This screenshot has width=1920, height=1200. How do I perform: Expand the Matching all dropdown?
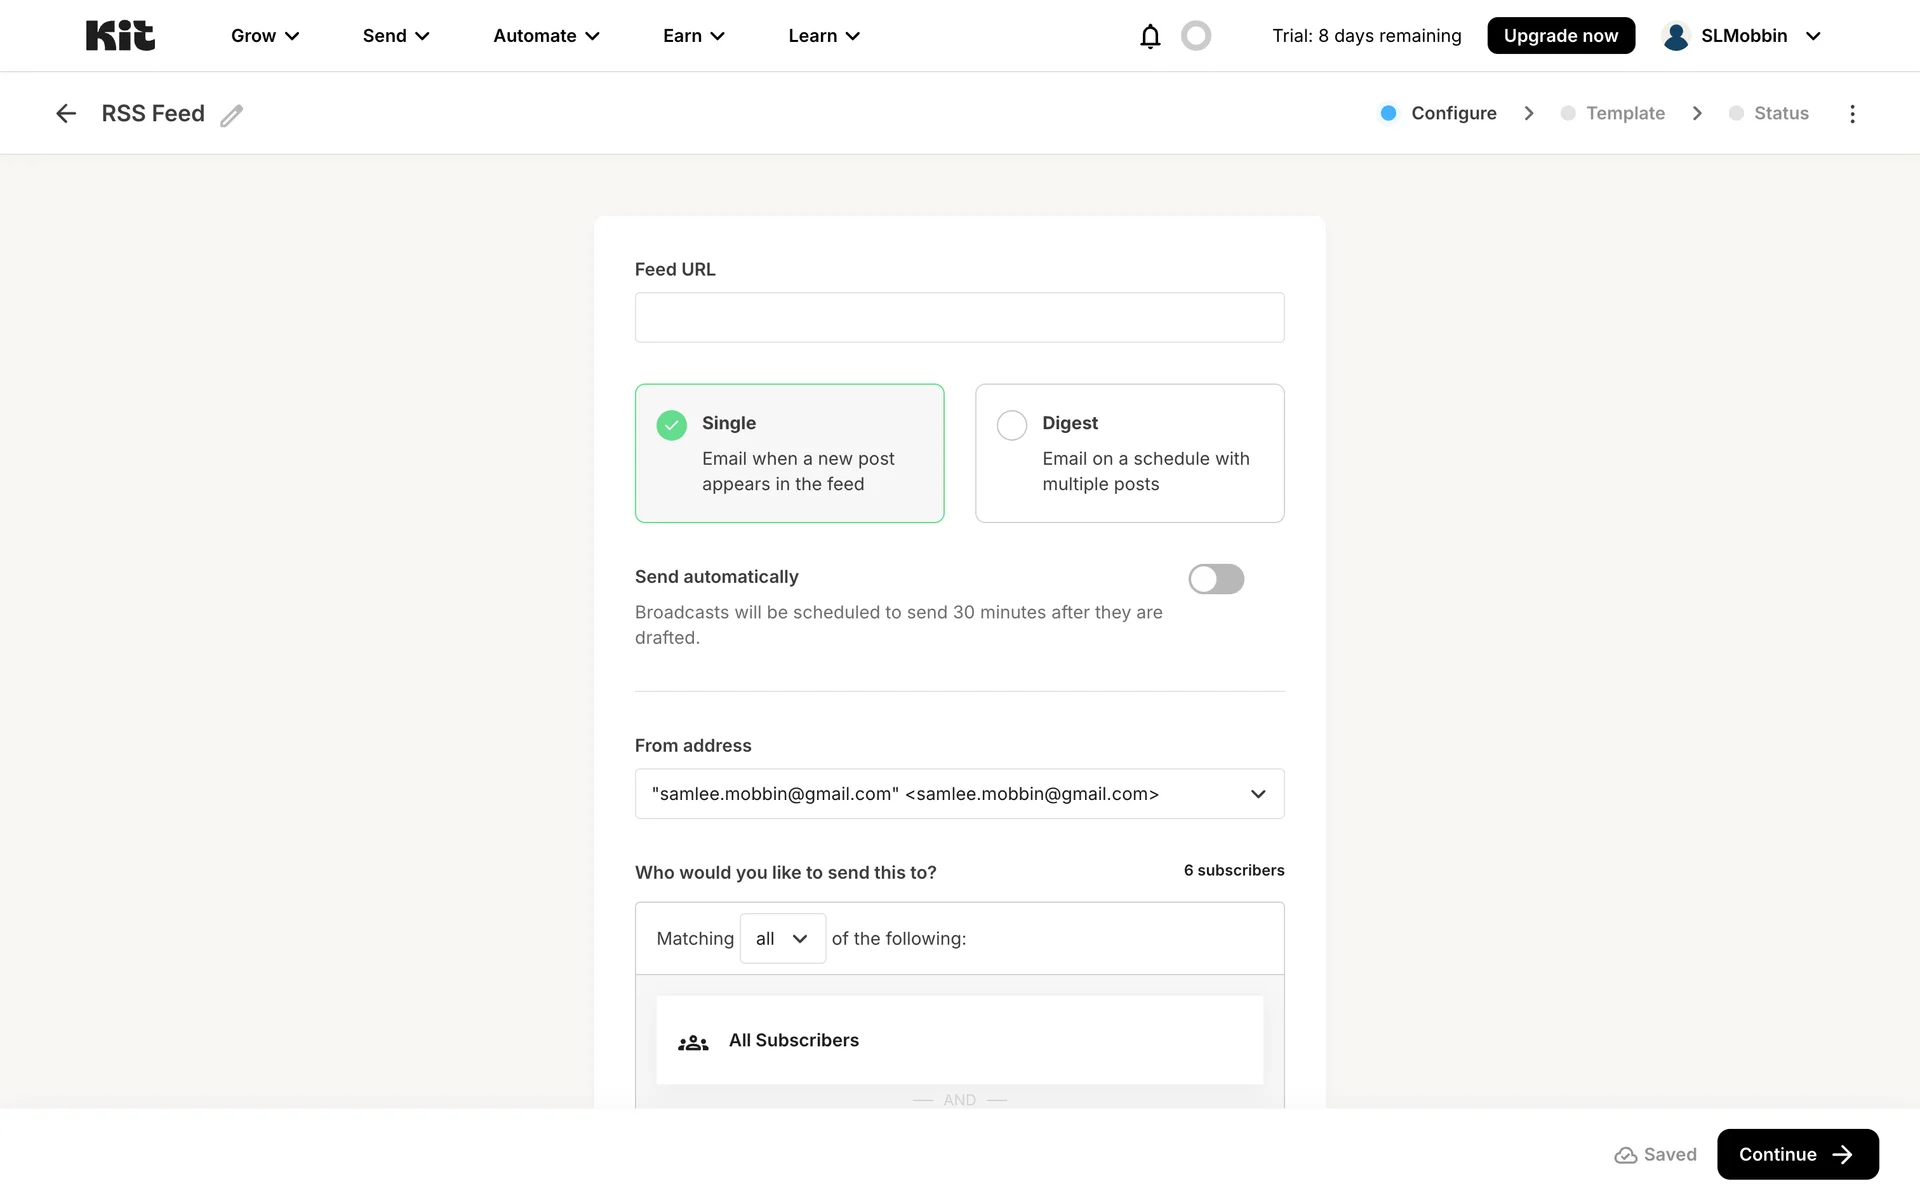click(782, 939)
